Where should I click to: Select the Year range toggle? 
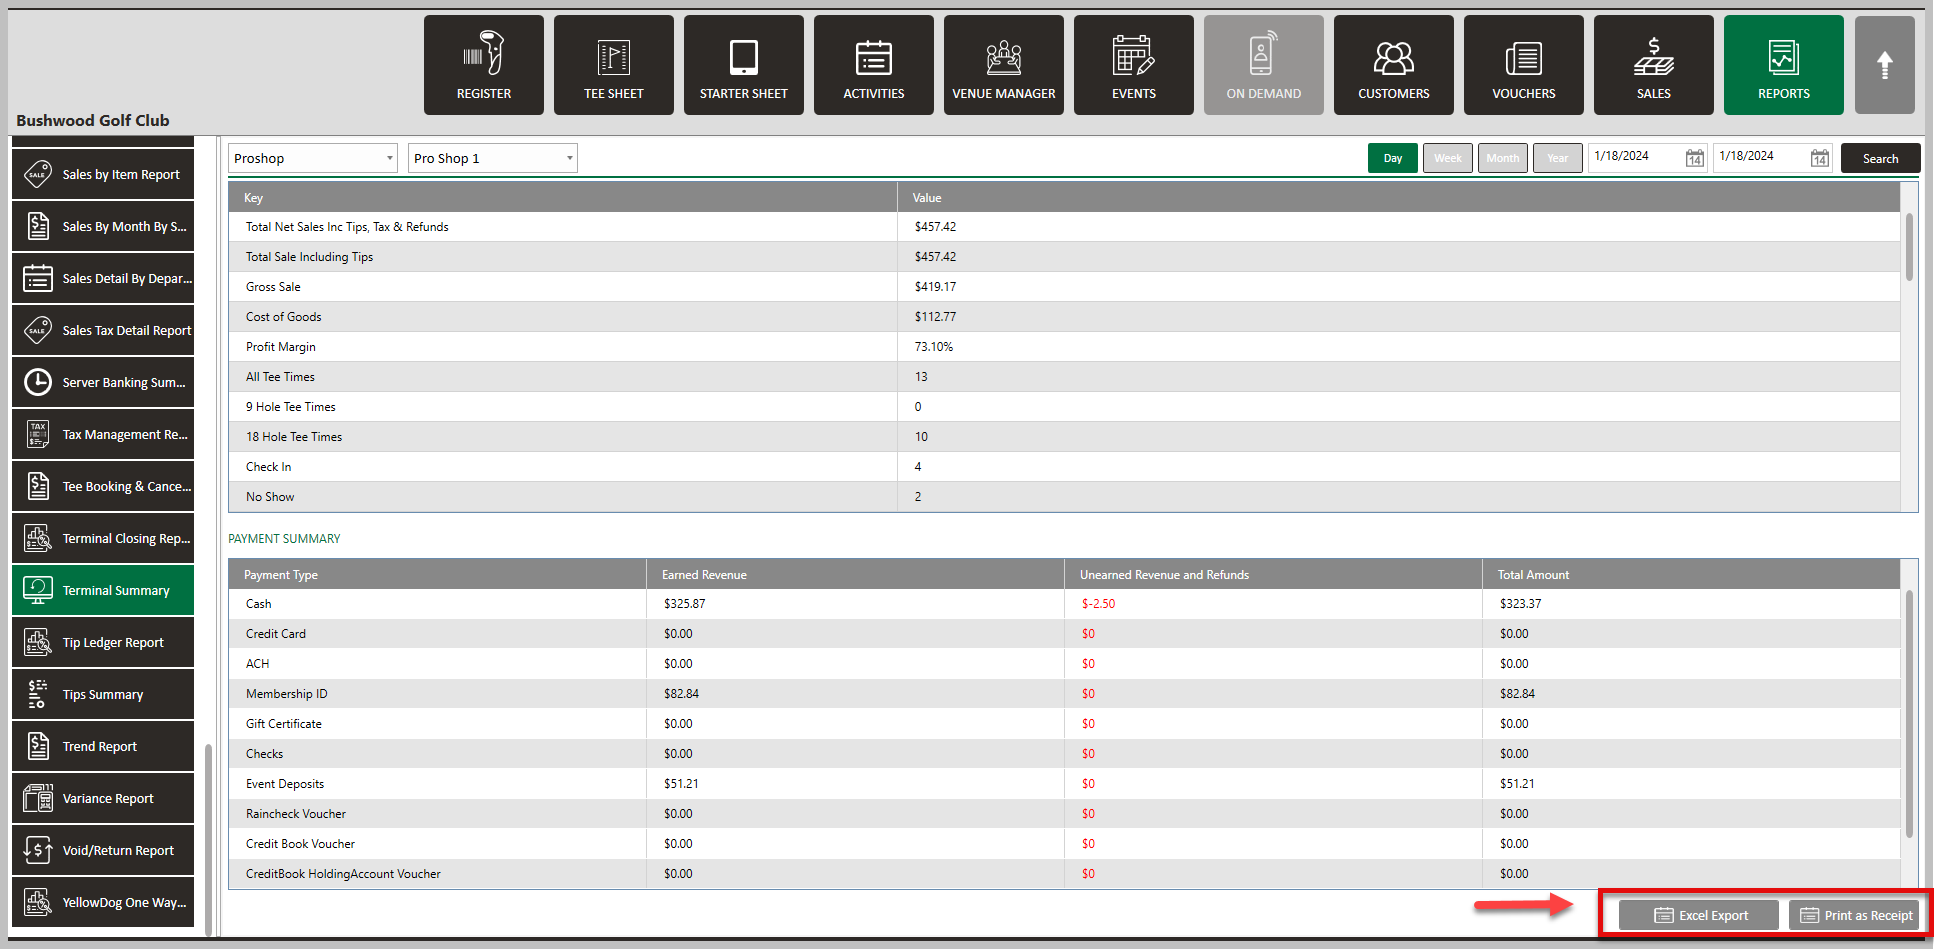(1558, 158)
